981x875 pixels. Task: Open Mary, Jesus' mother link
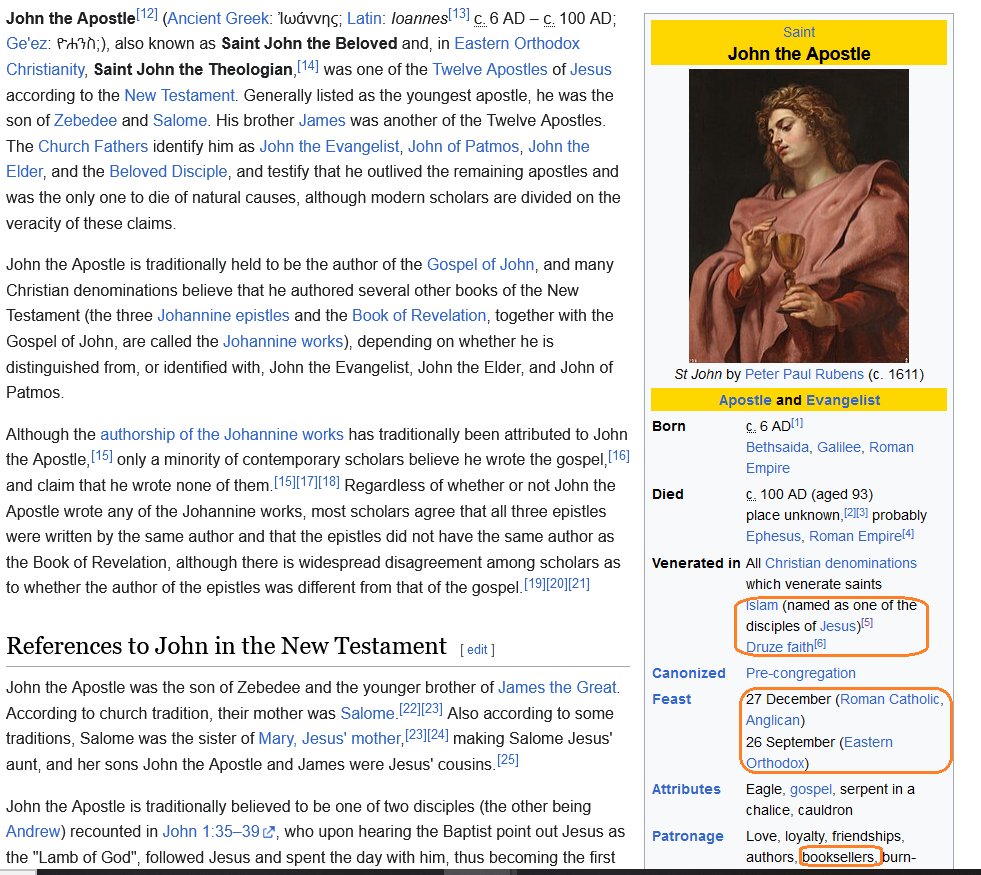coord(330,739)
